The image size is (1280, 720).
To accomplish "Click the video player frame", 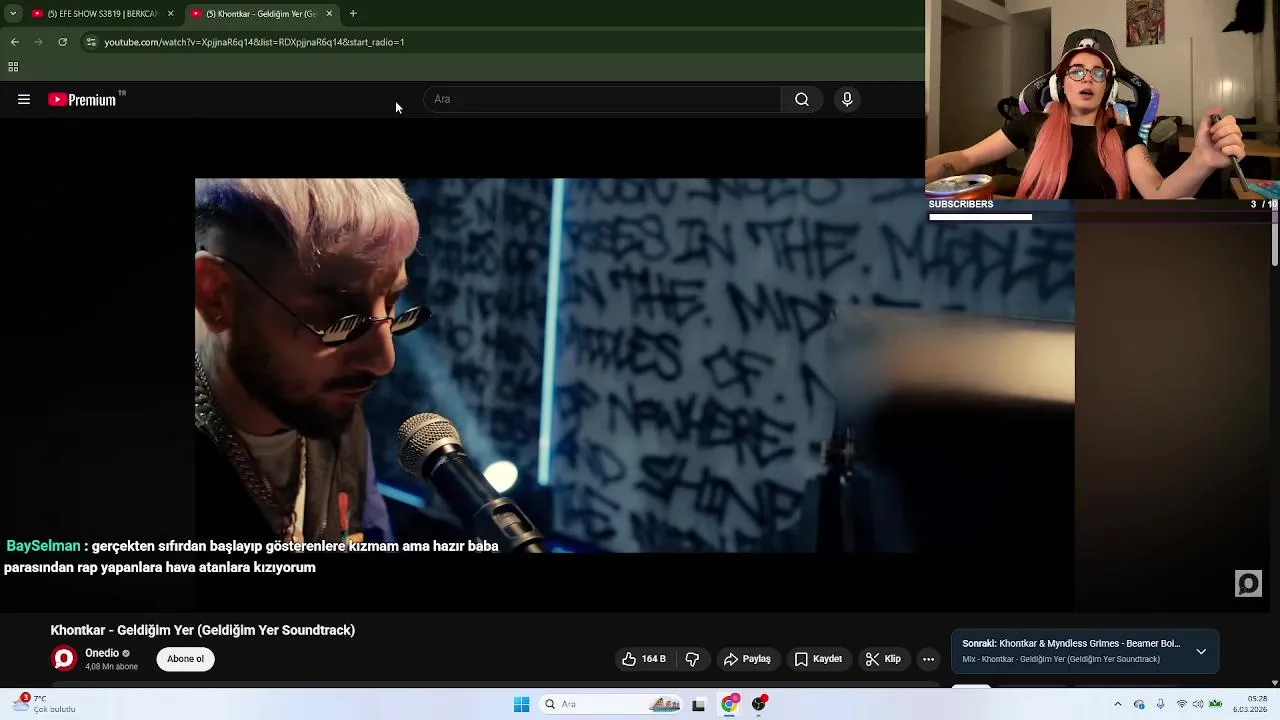I will (635, 365).
